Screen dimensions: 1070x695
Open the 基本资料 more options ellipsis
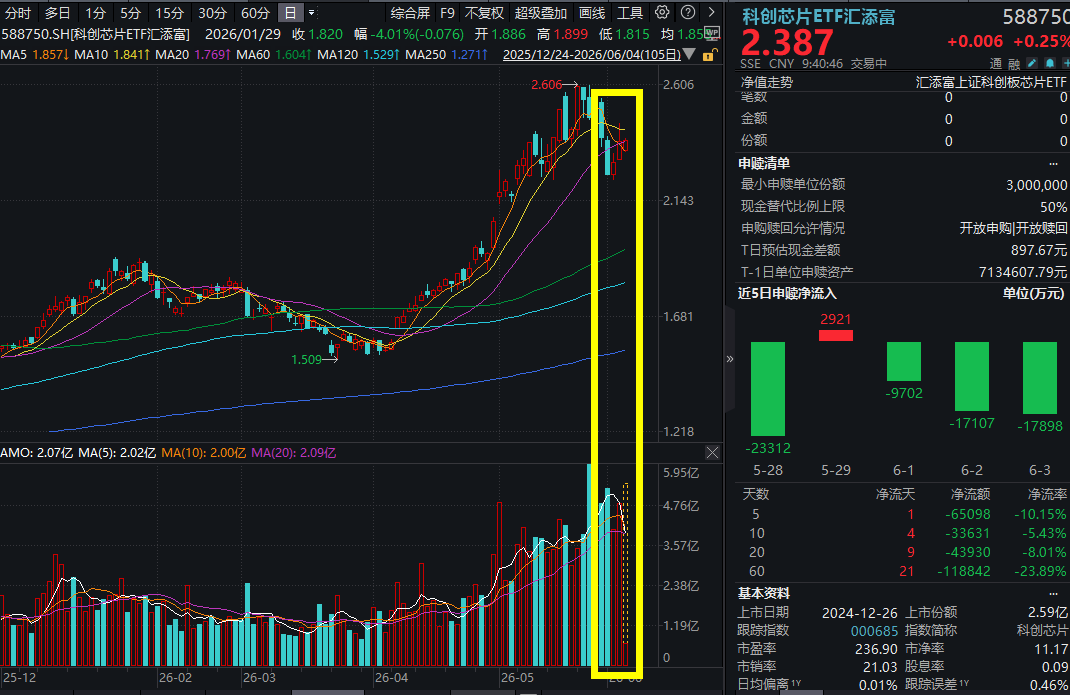click(x=1053, y=593)
